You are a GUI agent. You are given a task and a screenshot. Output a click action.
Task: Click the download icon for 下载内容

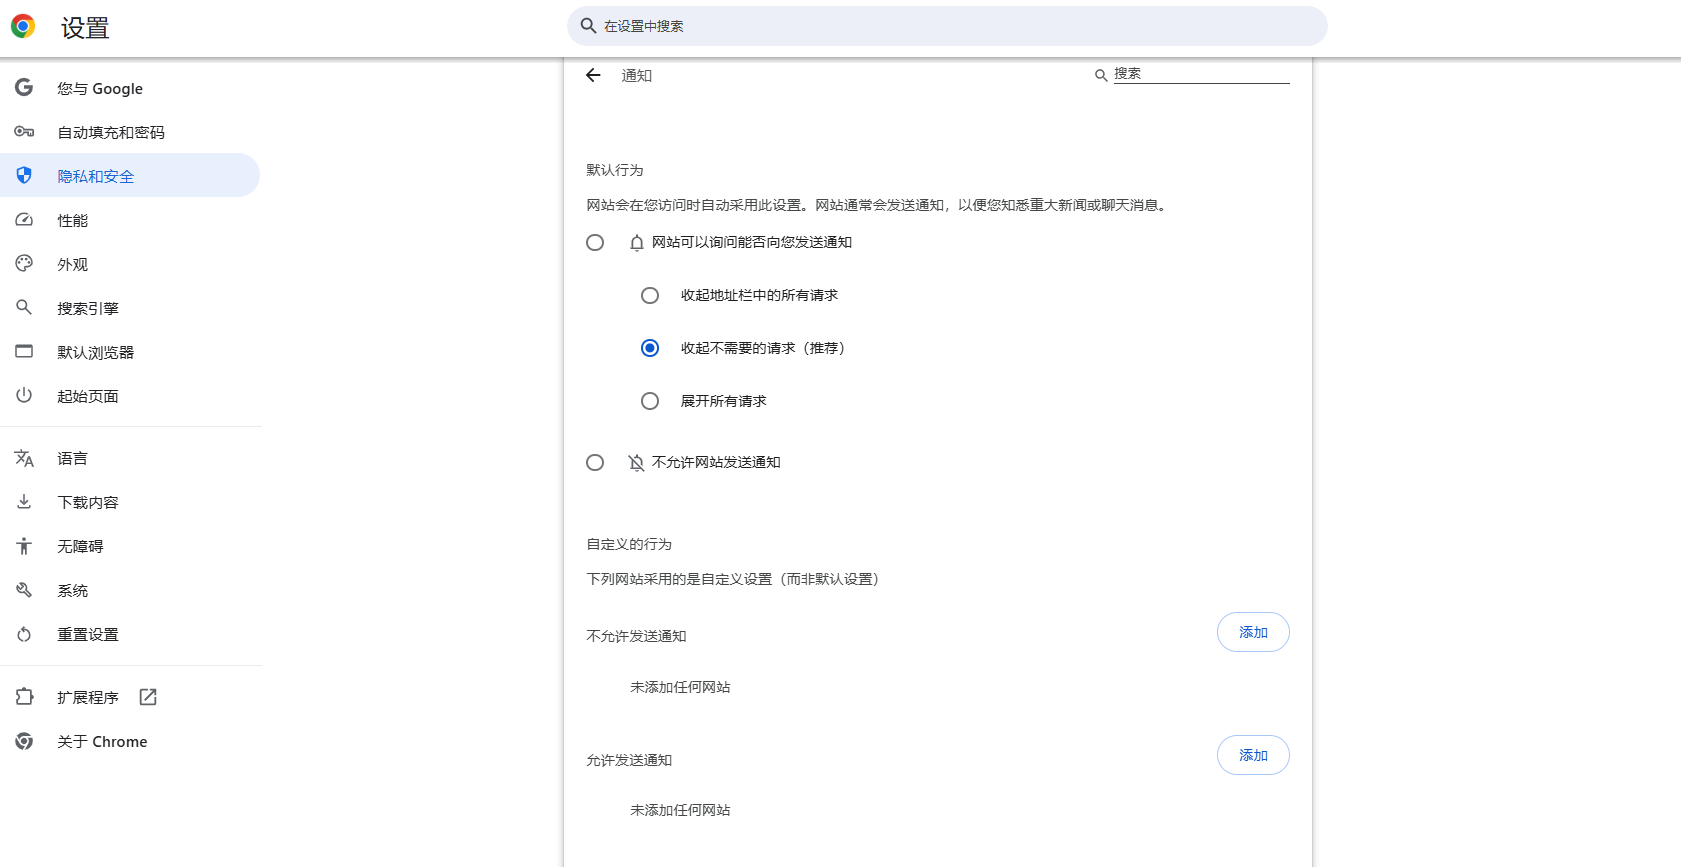[x=24, y=502]
